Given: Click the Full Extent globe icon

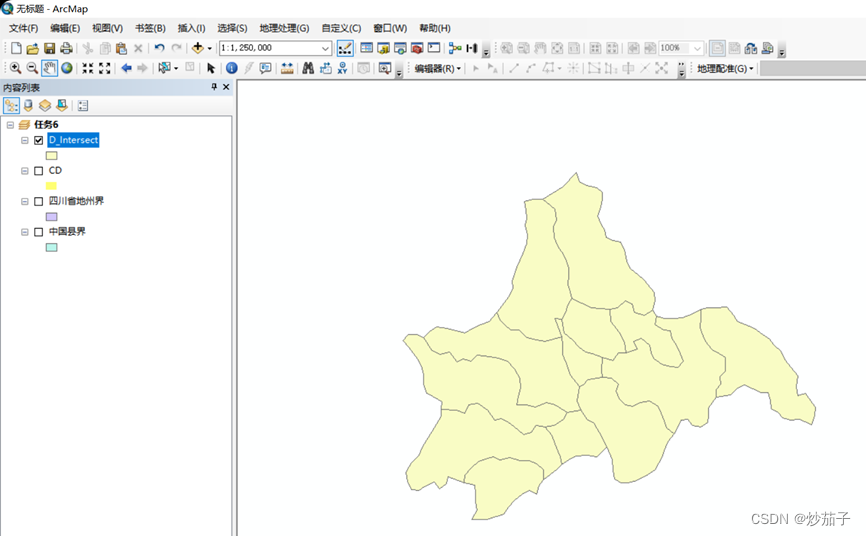Looking at the screenshot, I should click(x=66, y=68).
